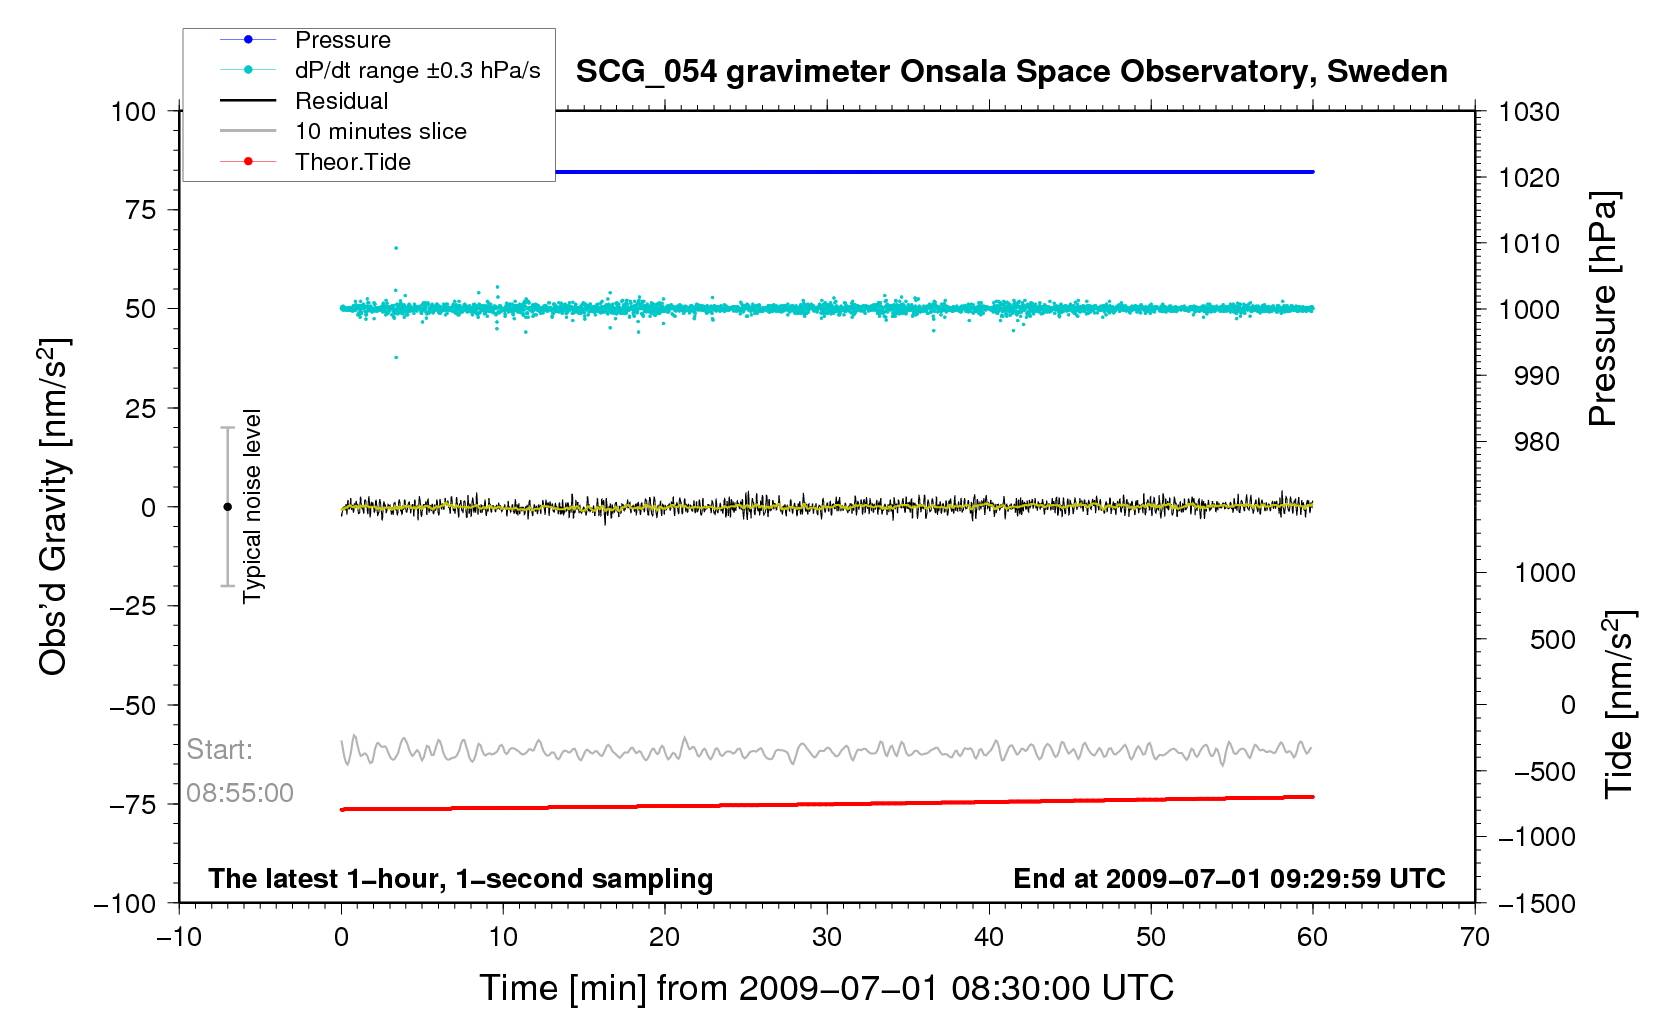Click the SCG_054 gravimeter chart title
The width and height of the screenshot is (1676, 1020).
coord(1011,72)
